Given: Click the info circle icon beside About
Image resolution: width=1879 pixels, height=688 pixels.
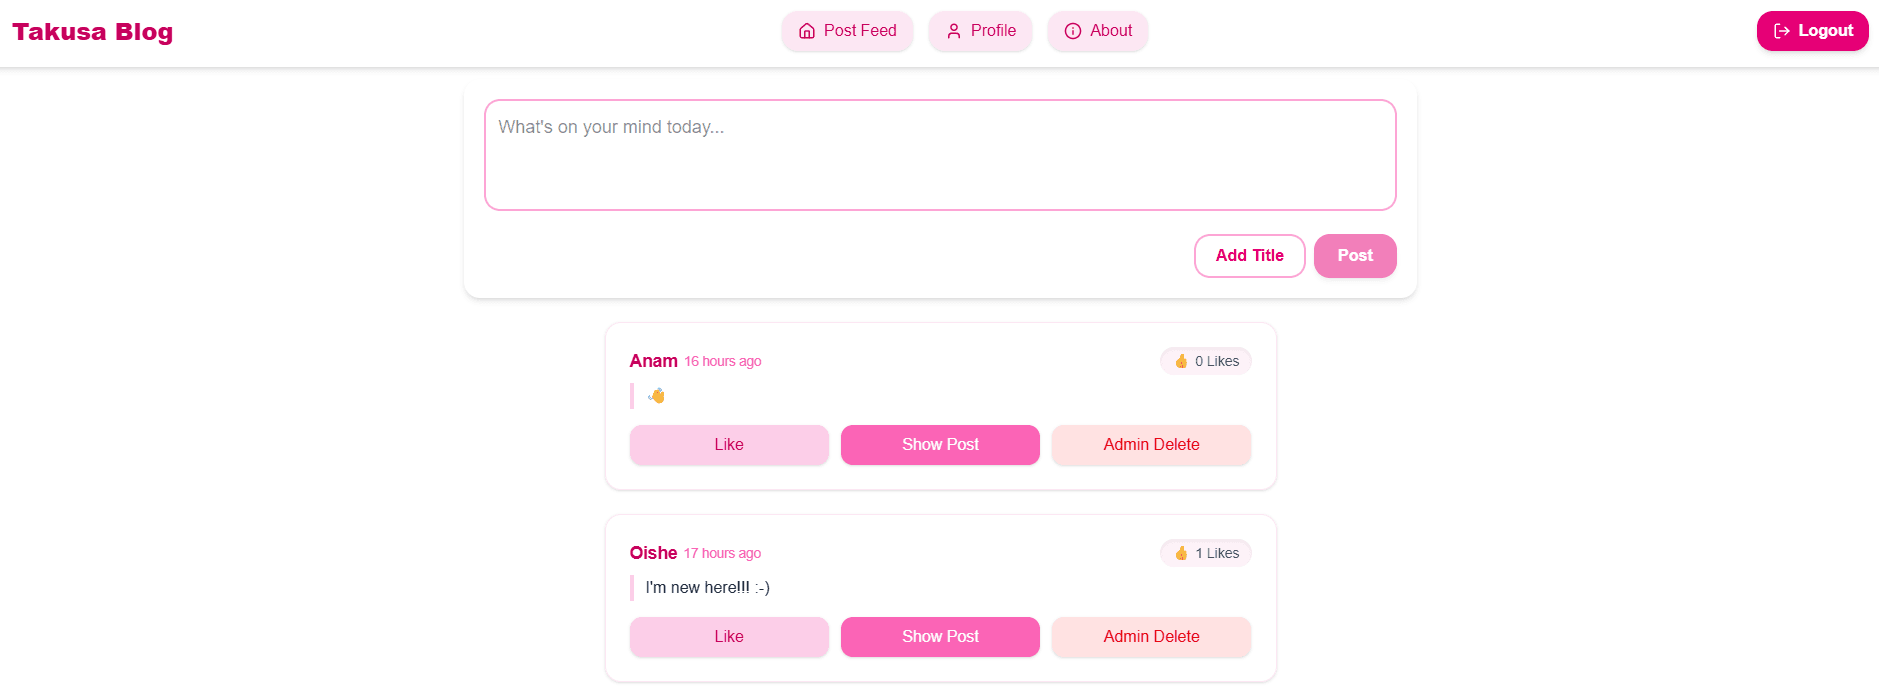Looking at the screenshot, I should coord(1073,31).
